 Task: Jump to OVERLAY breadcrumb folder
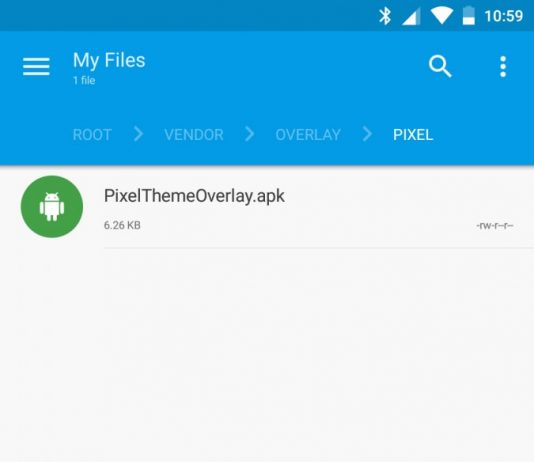[x=308, y=135]
